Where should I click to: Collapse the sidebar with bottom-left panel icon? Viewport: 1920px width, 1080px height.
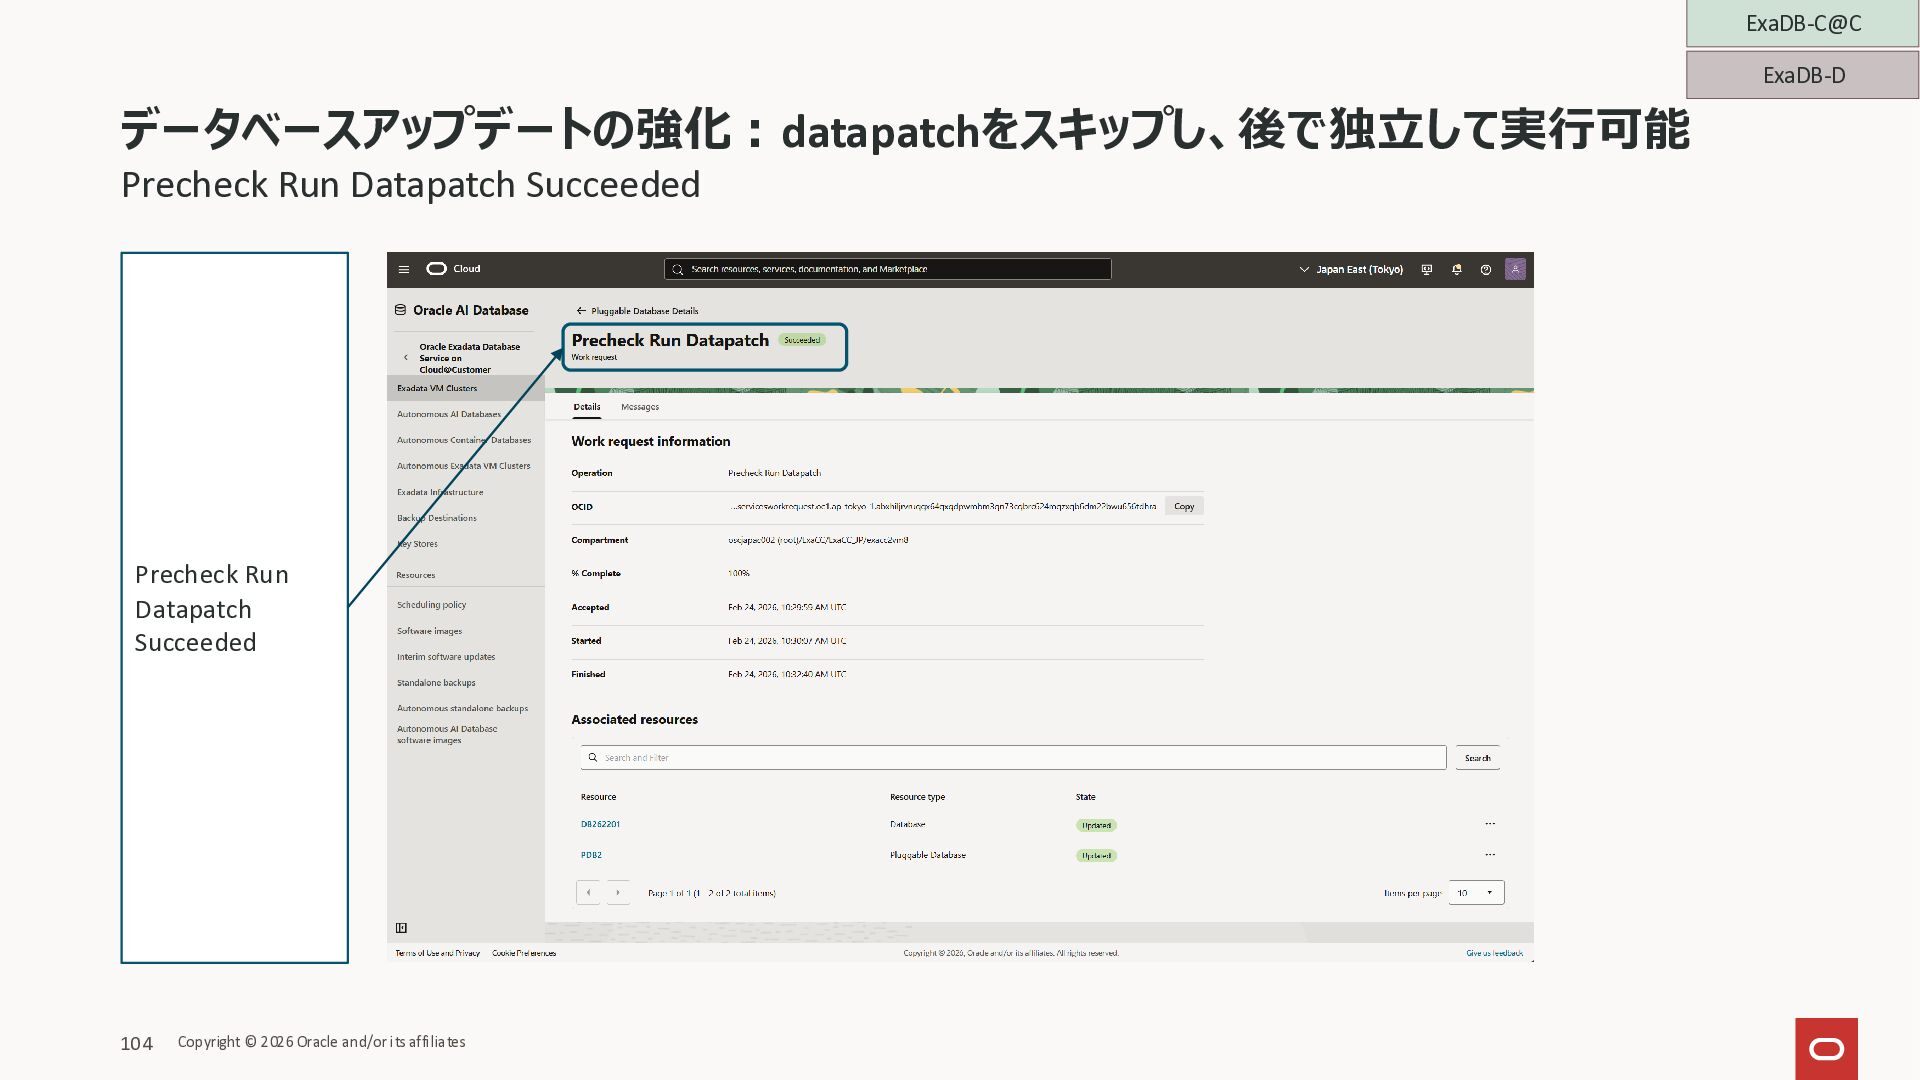401,928
